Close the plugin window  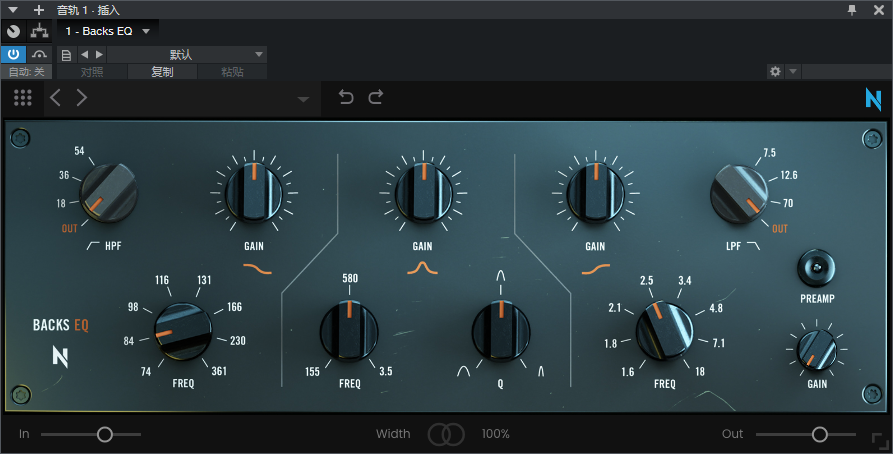coord(879,10)
